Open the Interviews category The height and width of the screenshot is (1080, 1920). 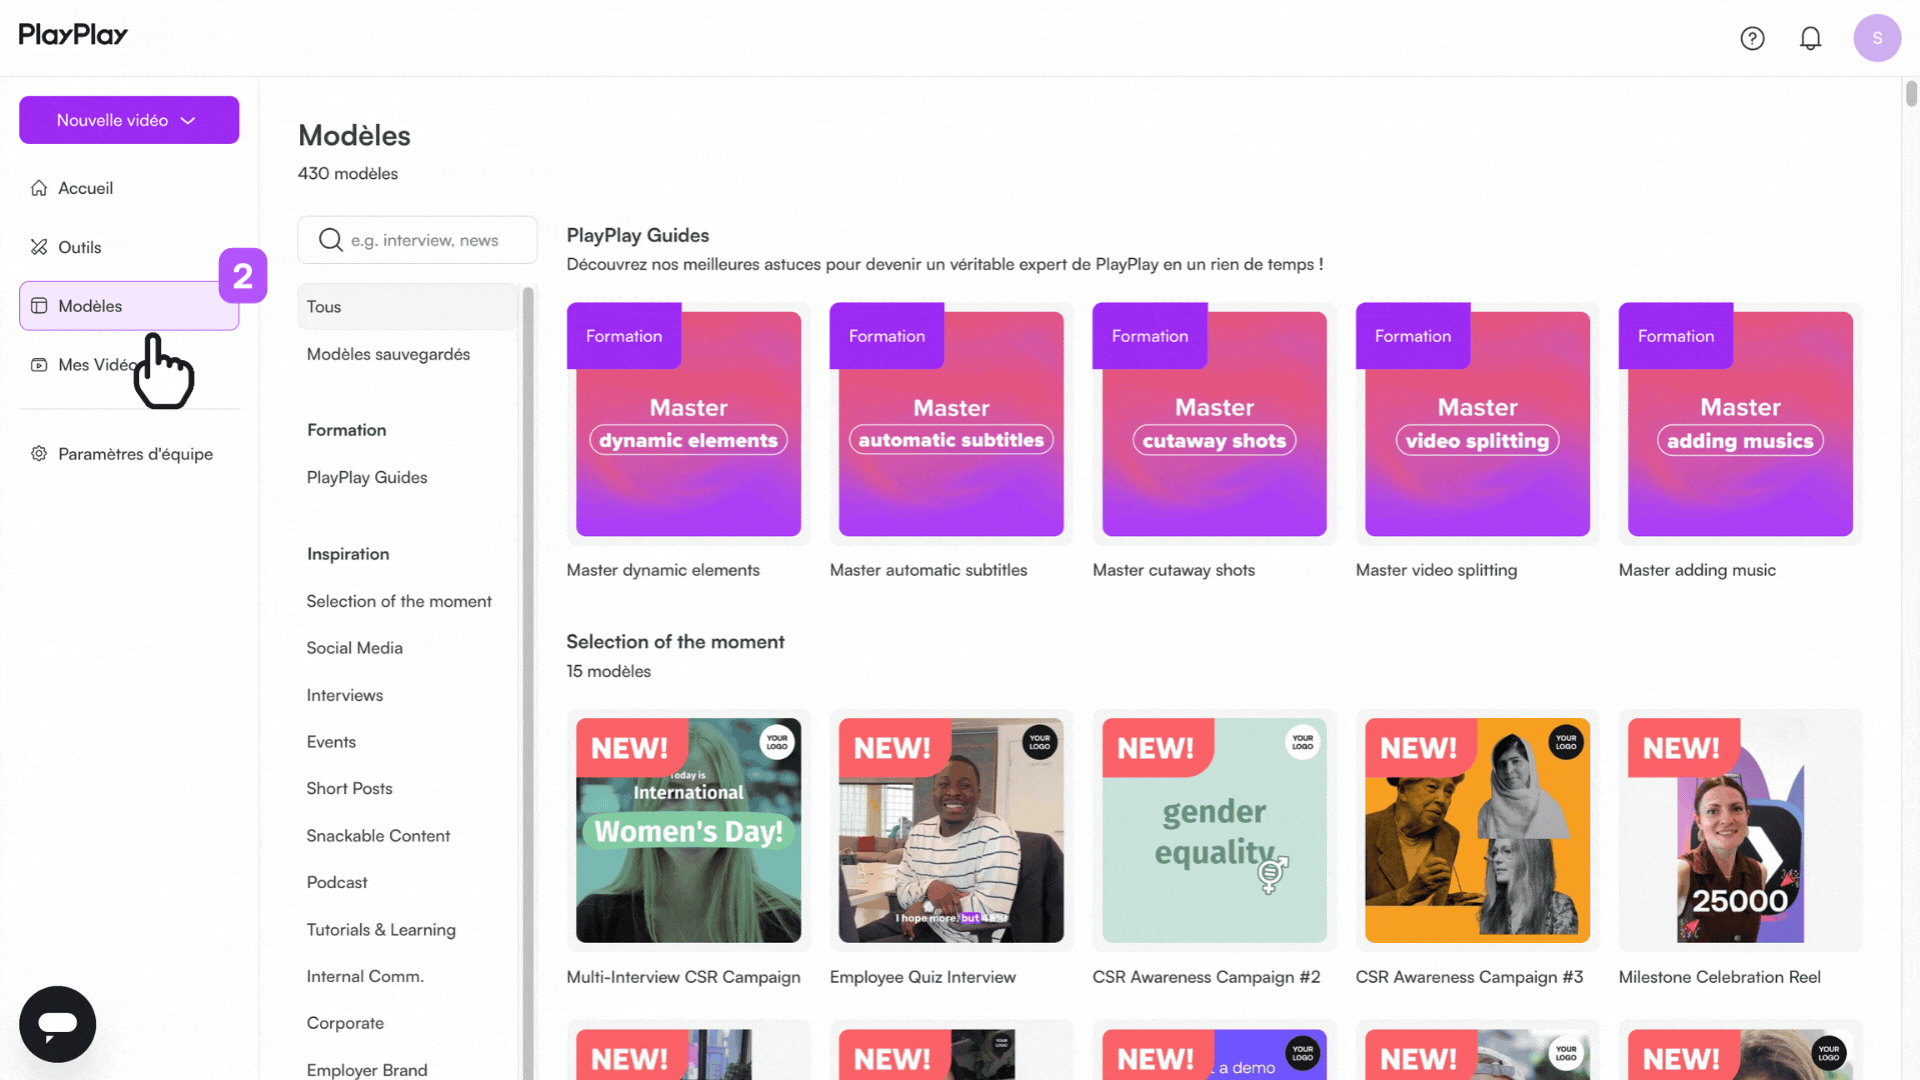(344, 695)
